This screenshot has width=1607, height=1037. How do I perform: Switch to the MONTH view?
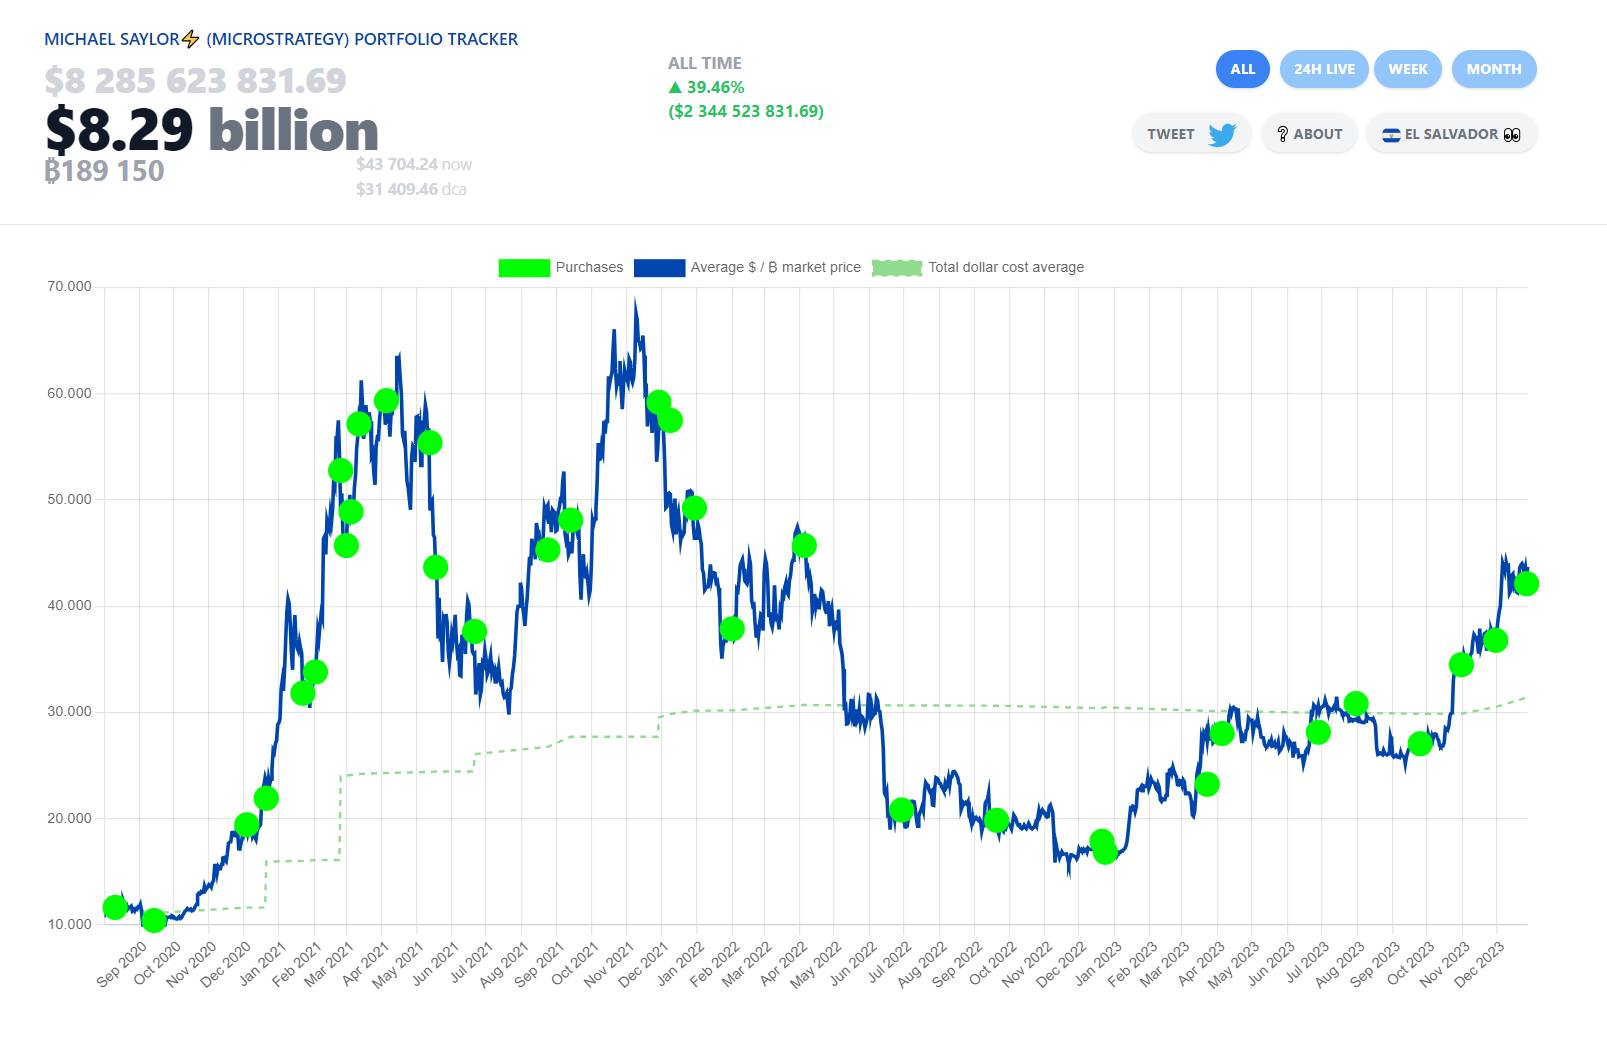[1494, 69]
